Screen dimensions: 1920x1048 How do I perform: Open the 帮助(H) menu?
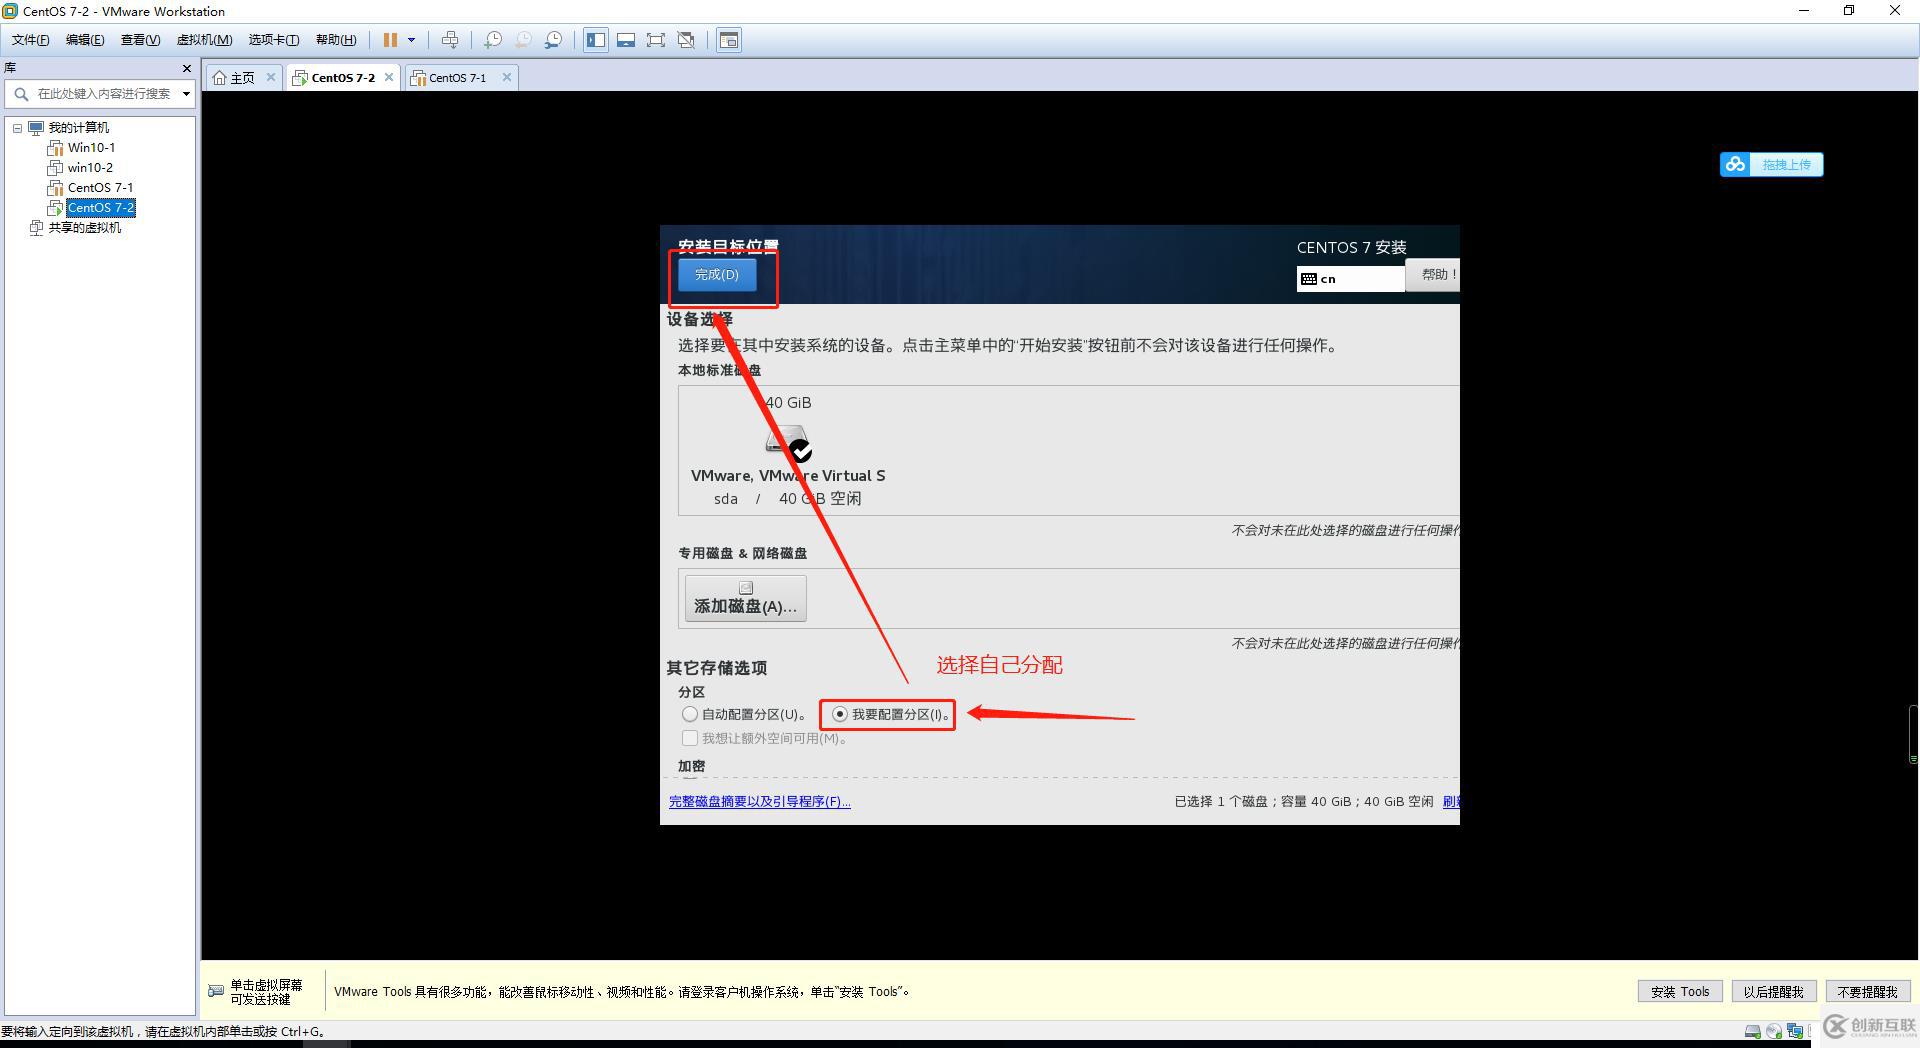336,40
